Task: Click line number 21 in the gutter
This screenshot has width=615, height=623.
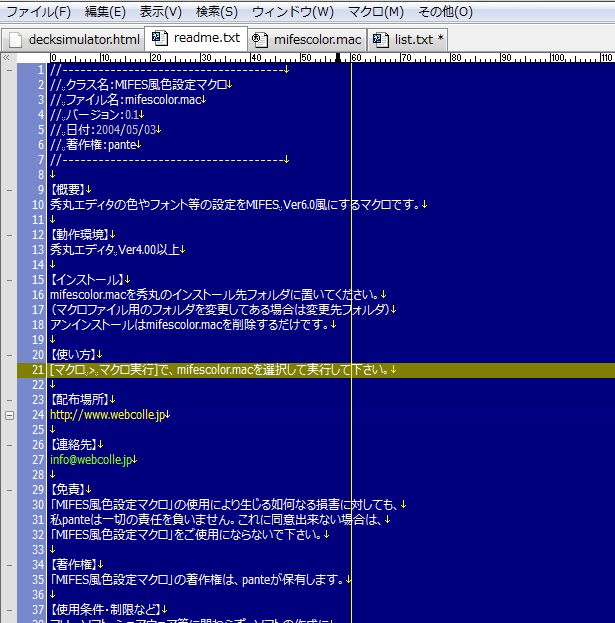Action: (38, 370)
